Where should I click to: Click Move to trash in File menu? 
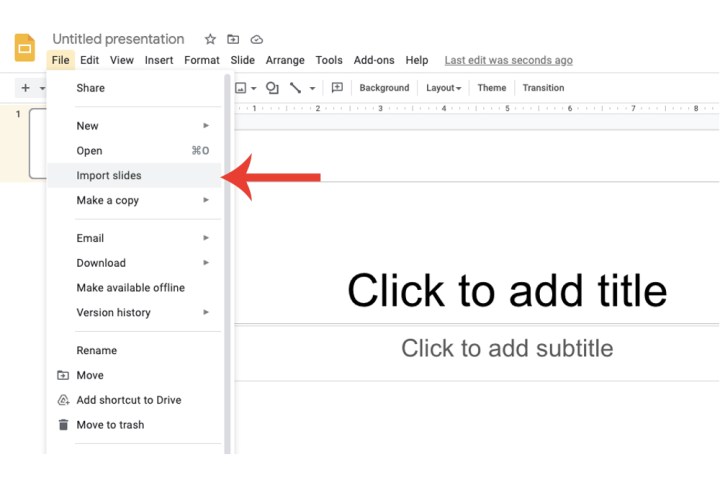[x=110, y=425]
